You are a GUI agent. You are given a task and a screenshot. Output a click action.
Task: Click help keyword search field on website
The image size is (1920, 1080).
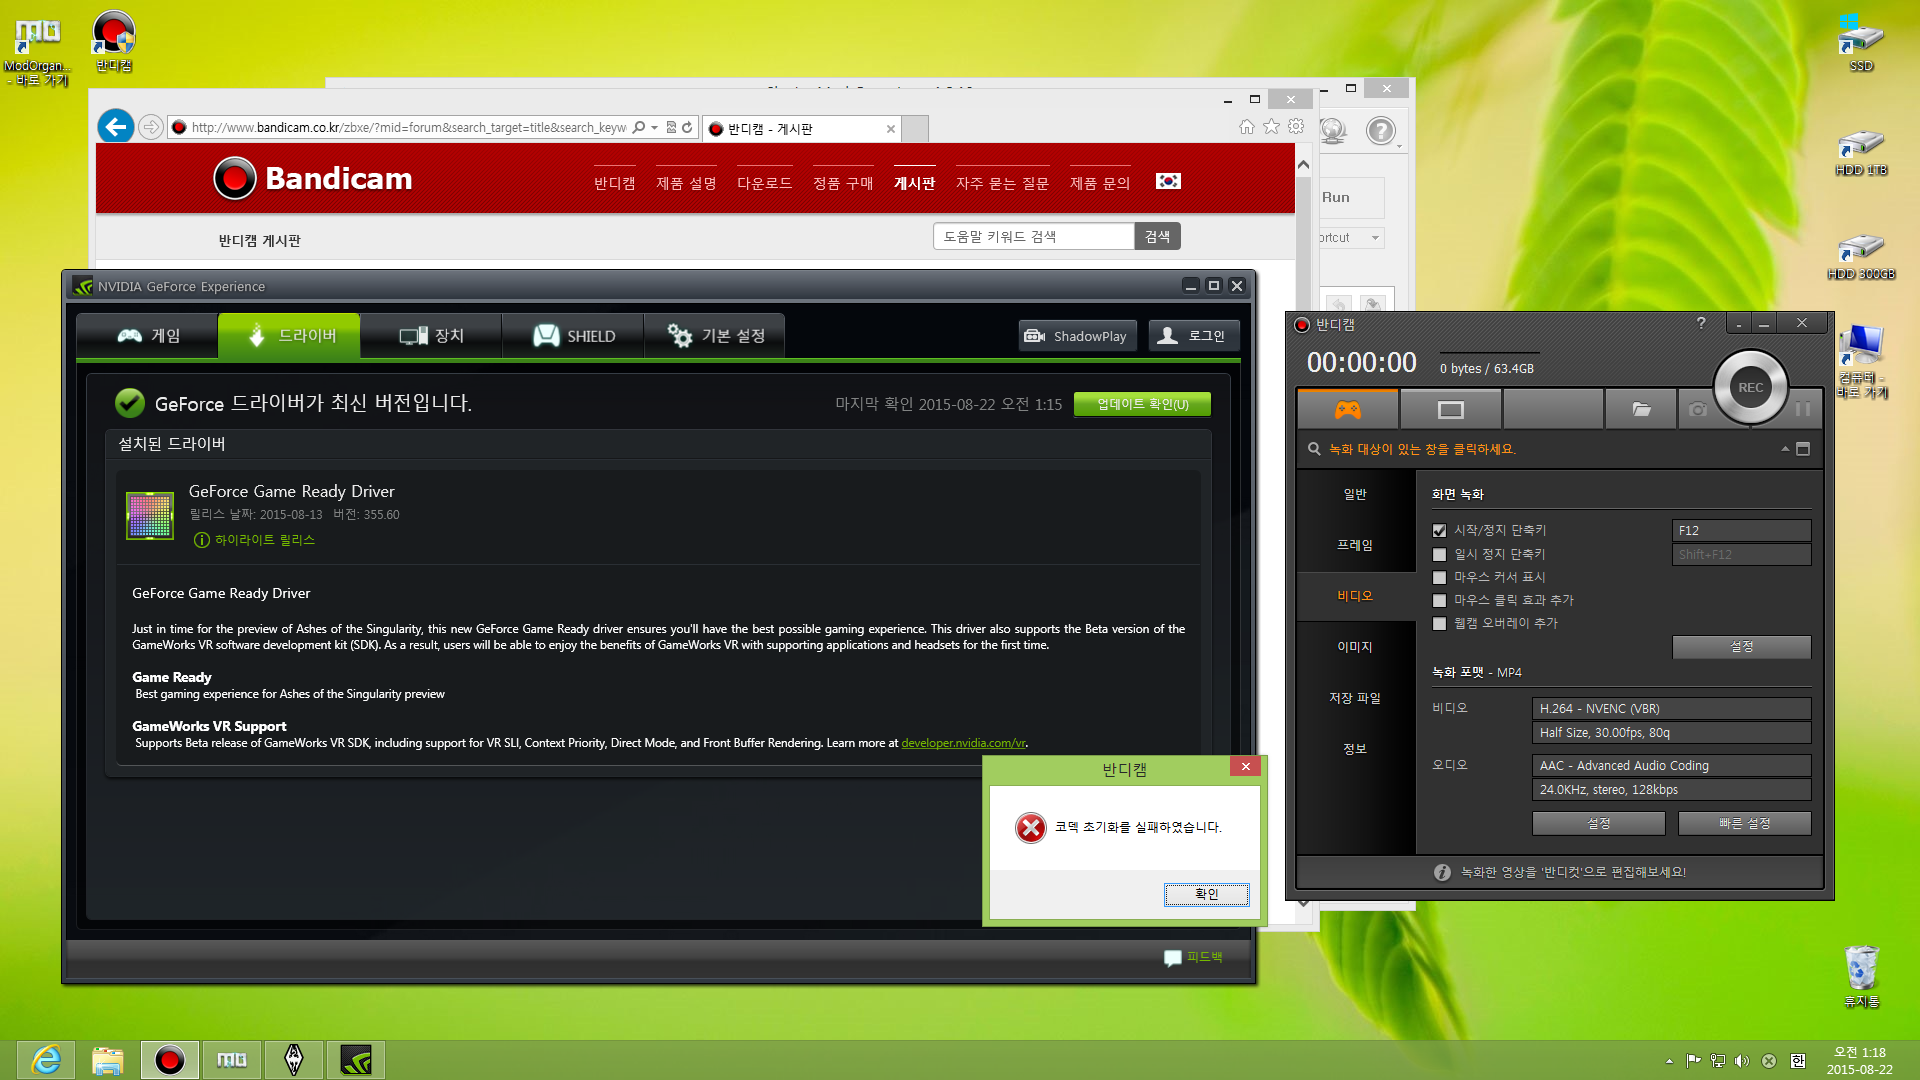click(x=1034, y=236)
